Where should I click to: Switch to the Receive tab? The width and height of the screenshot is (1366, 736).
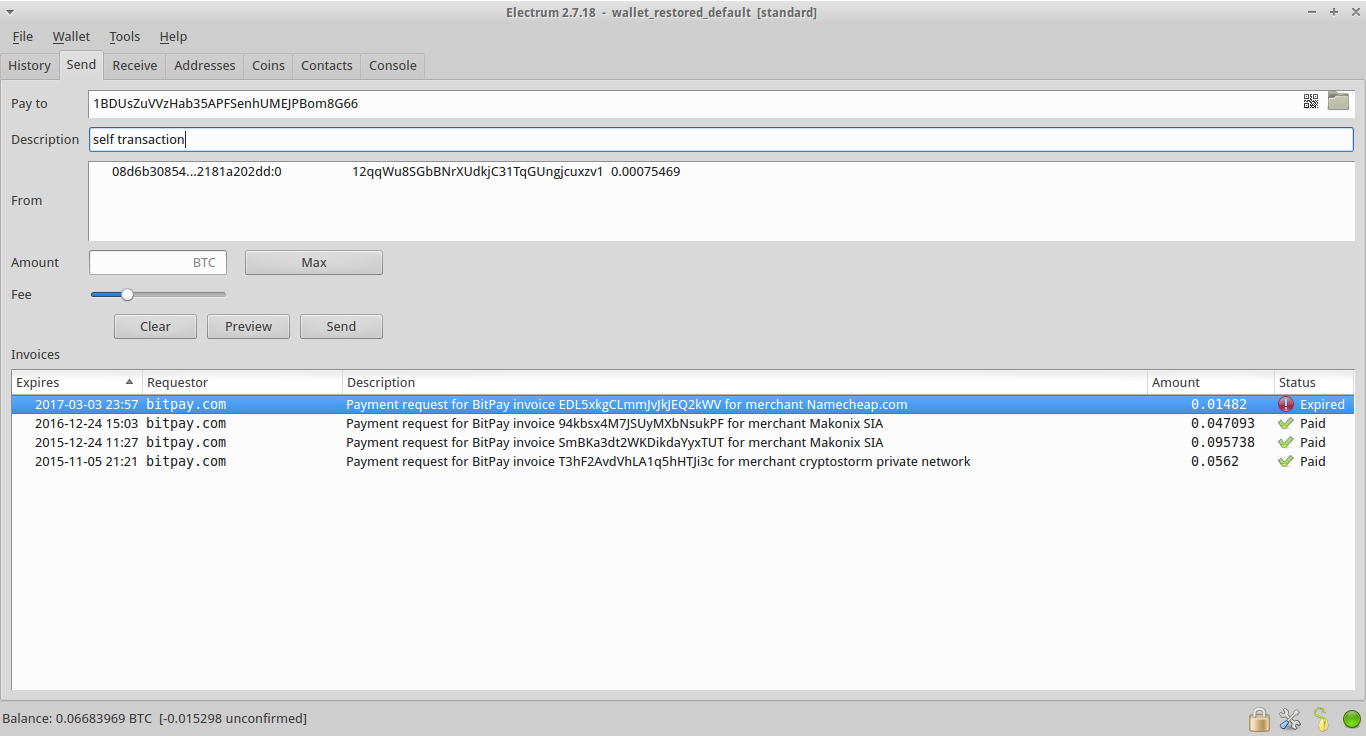[x=134, y=66]
